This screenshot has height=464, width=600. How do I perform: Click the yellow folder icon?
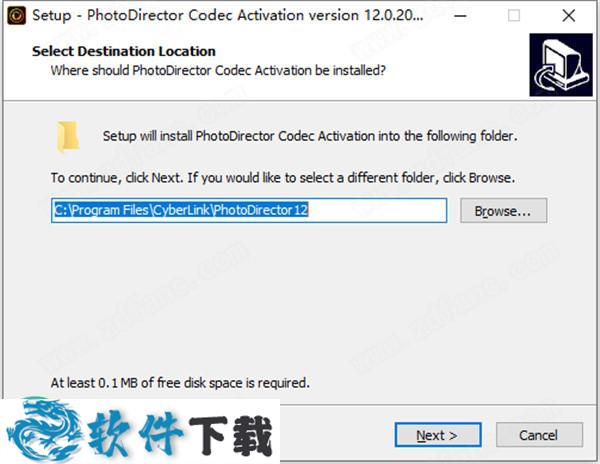[68, 137]
